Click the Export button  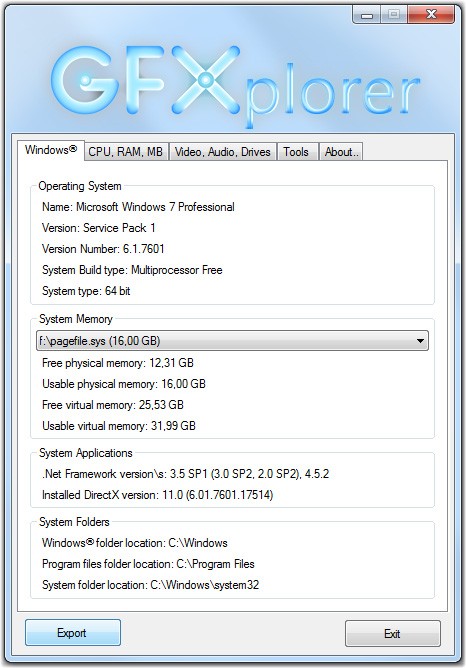pos(72,633)
